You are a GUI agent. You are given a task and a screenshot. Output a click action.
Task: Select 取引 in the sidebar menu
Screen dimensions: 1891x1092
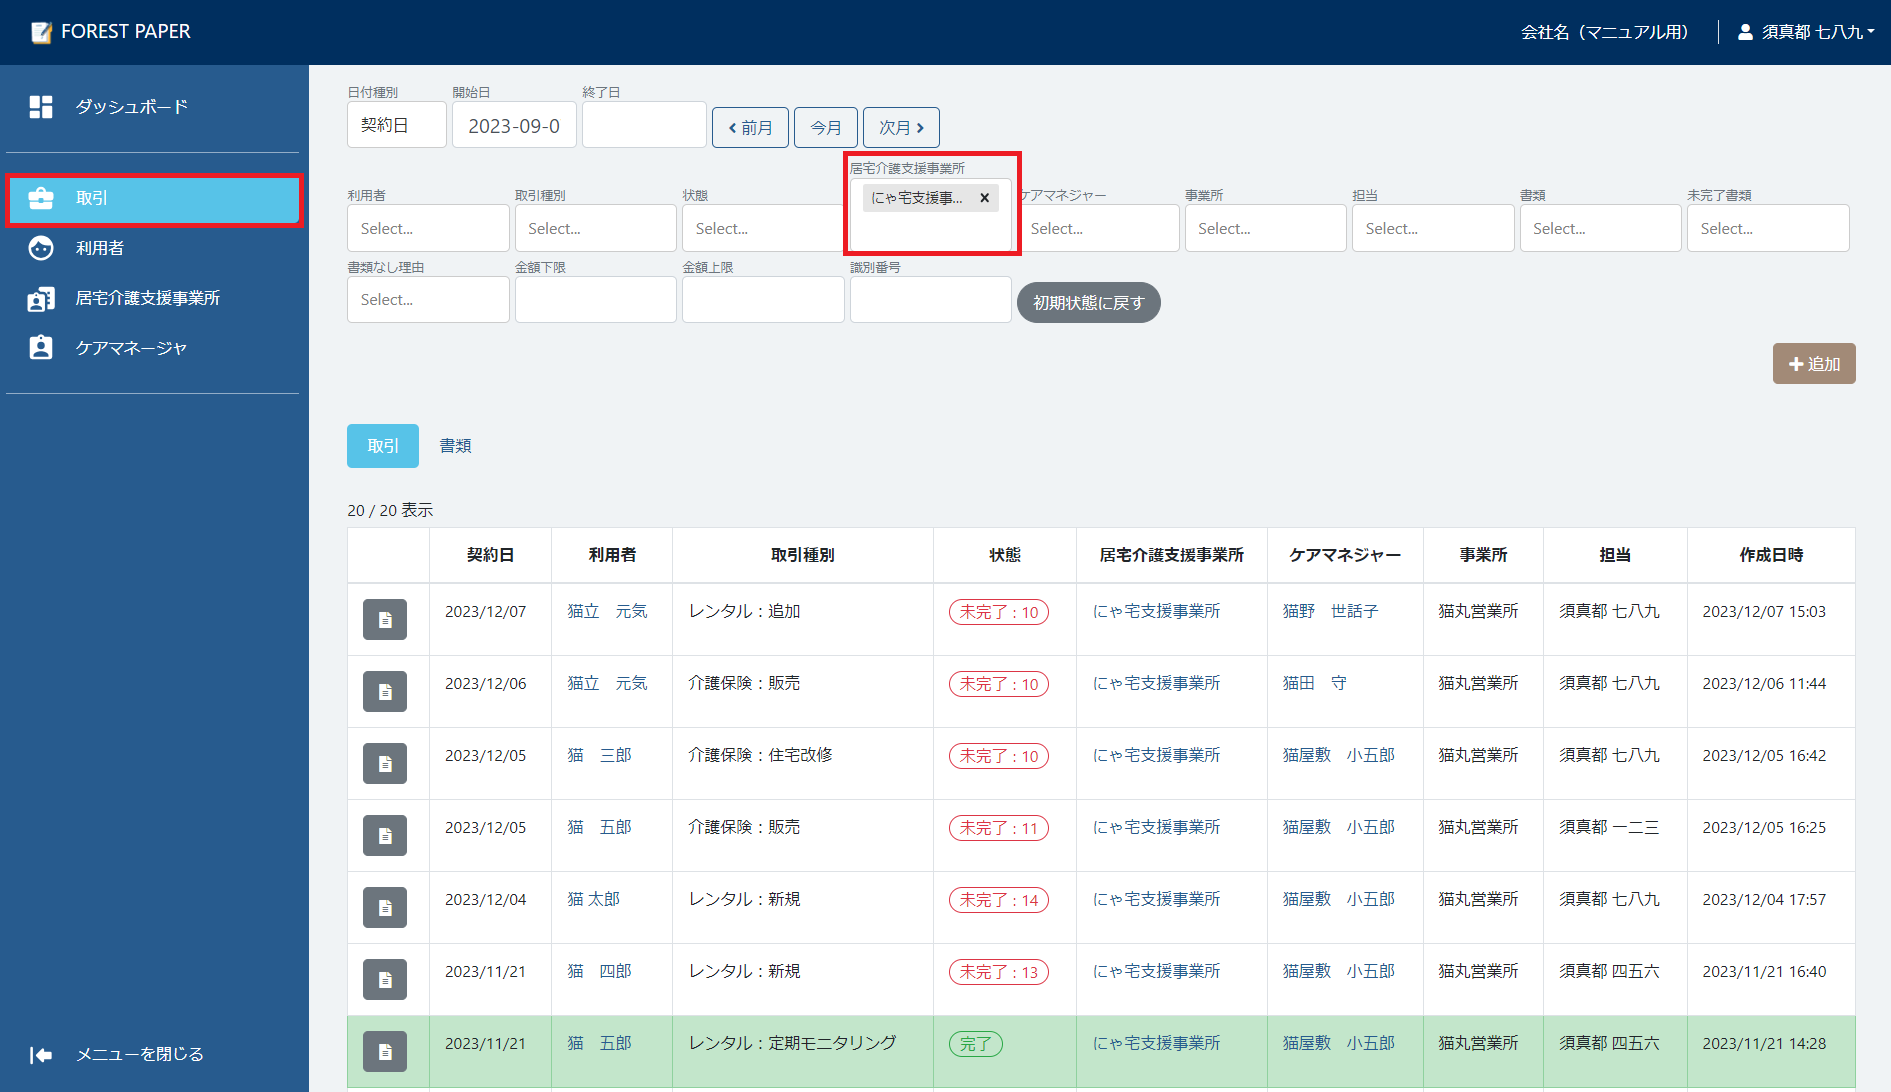[154, 199]
